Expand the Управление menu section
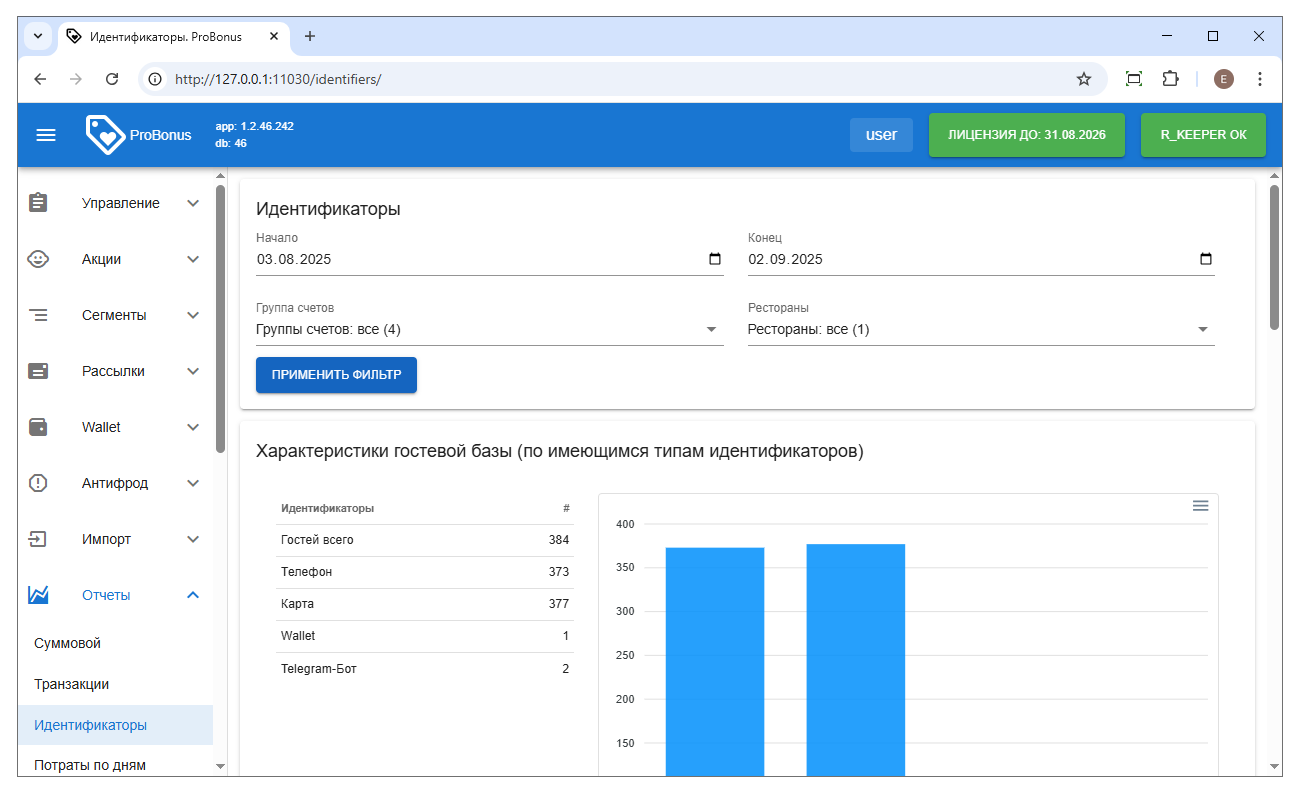 (193, 203)
